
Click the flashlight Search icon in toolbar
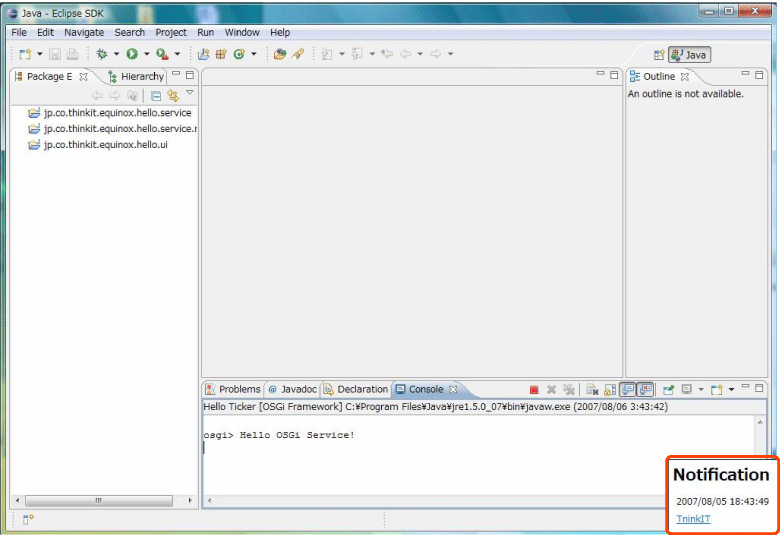pyautogui.click(x=298, y=54)
